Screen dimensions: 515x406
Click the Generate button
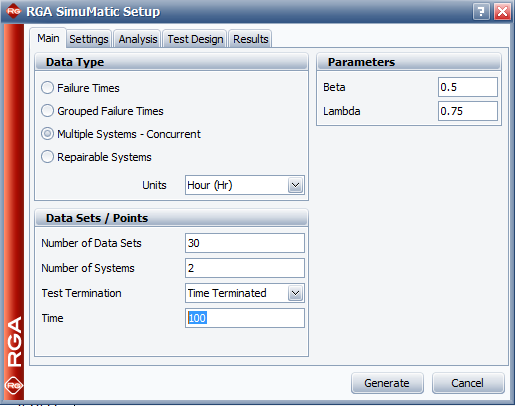387,383
